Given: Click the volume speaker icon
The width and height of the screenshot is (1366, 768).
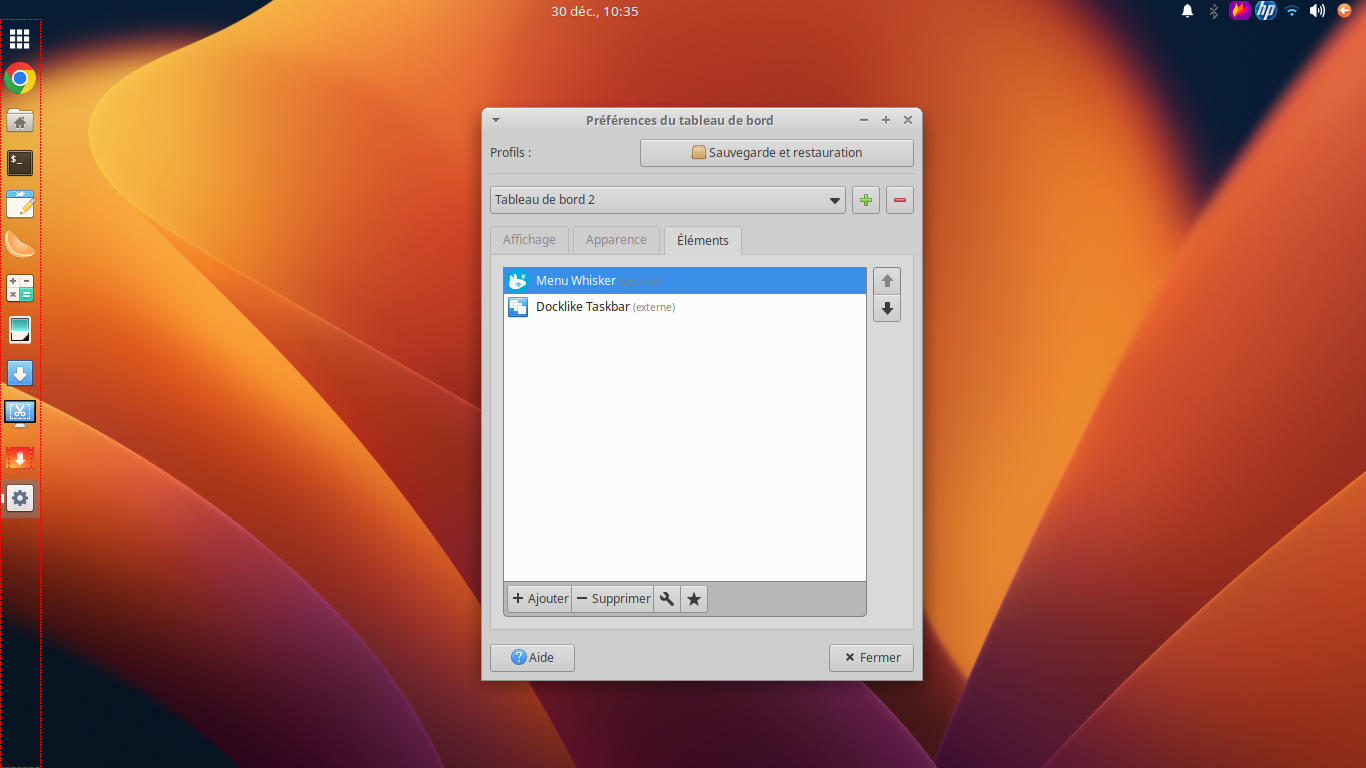Looking at the screenshot, I should (1318, 11).
